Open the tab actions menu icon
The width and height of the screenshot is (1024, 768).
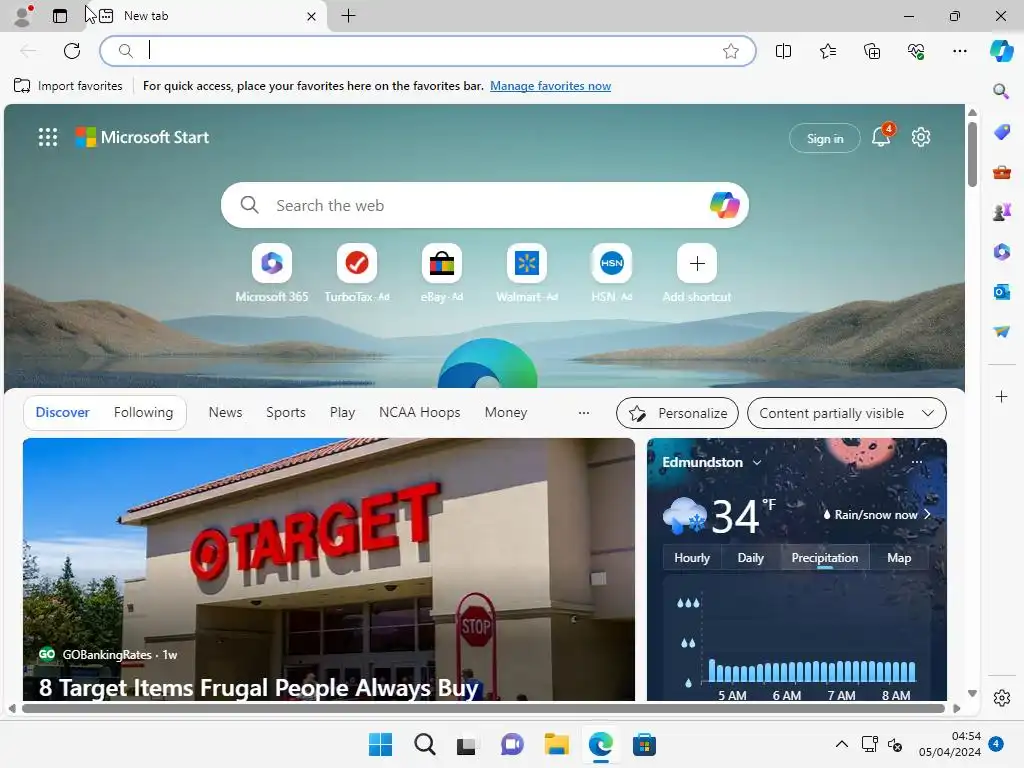click(x=60, y=16)
